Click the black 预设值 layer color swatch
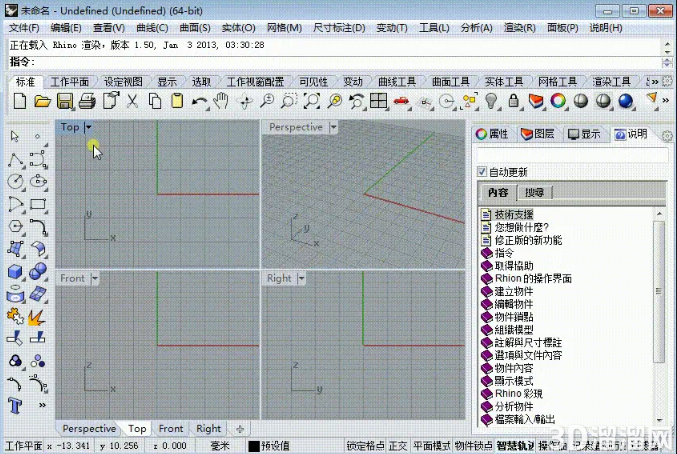This screenshot has width=677, height=454. [x=254, y=446]
